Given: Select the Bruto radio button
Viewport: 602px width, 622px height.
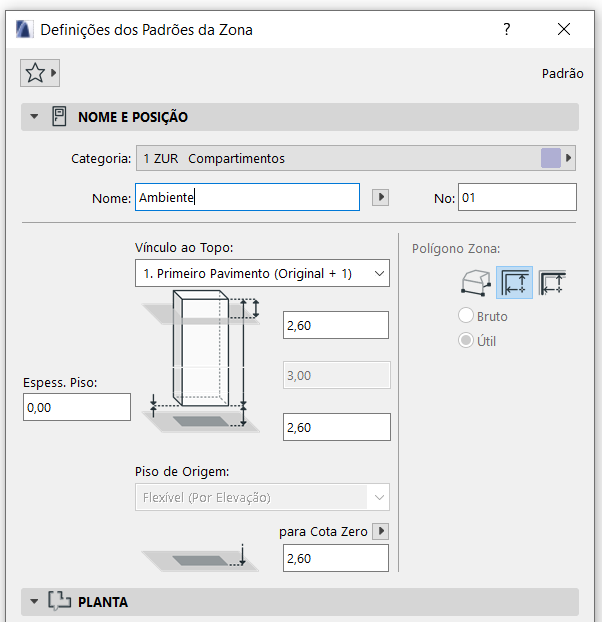Looking at the screenshot, I should point(465,316).
